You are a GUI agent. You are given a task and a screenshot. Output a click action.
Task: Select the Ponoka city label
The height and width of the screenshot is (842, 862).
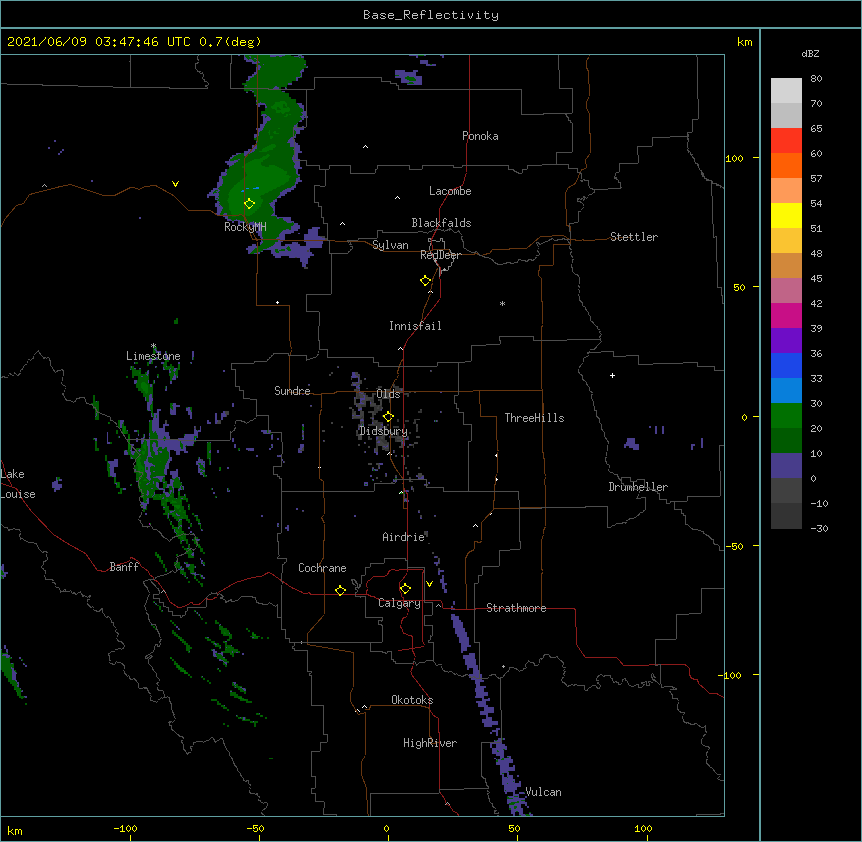click(480, 136)
